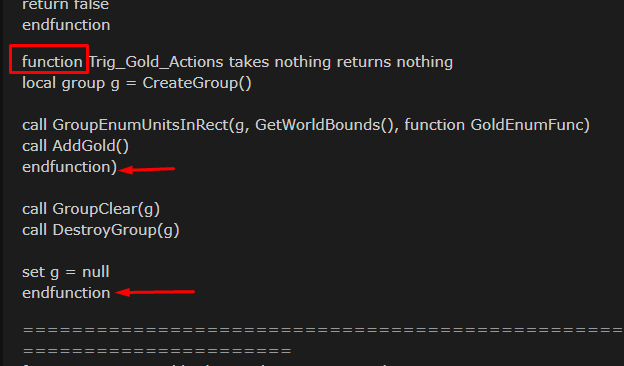Click 'GoldEnumFunc' argument text

(528, 125)
